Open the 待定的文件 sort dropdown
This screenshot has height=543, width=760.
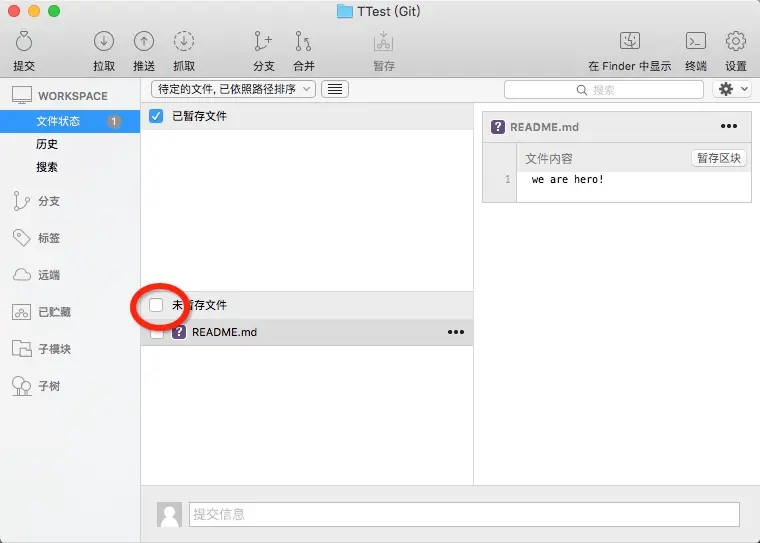tap(233, 89)
